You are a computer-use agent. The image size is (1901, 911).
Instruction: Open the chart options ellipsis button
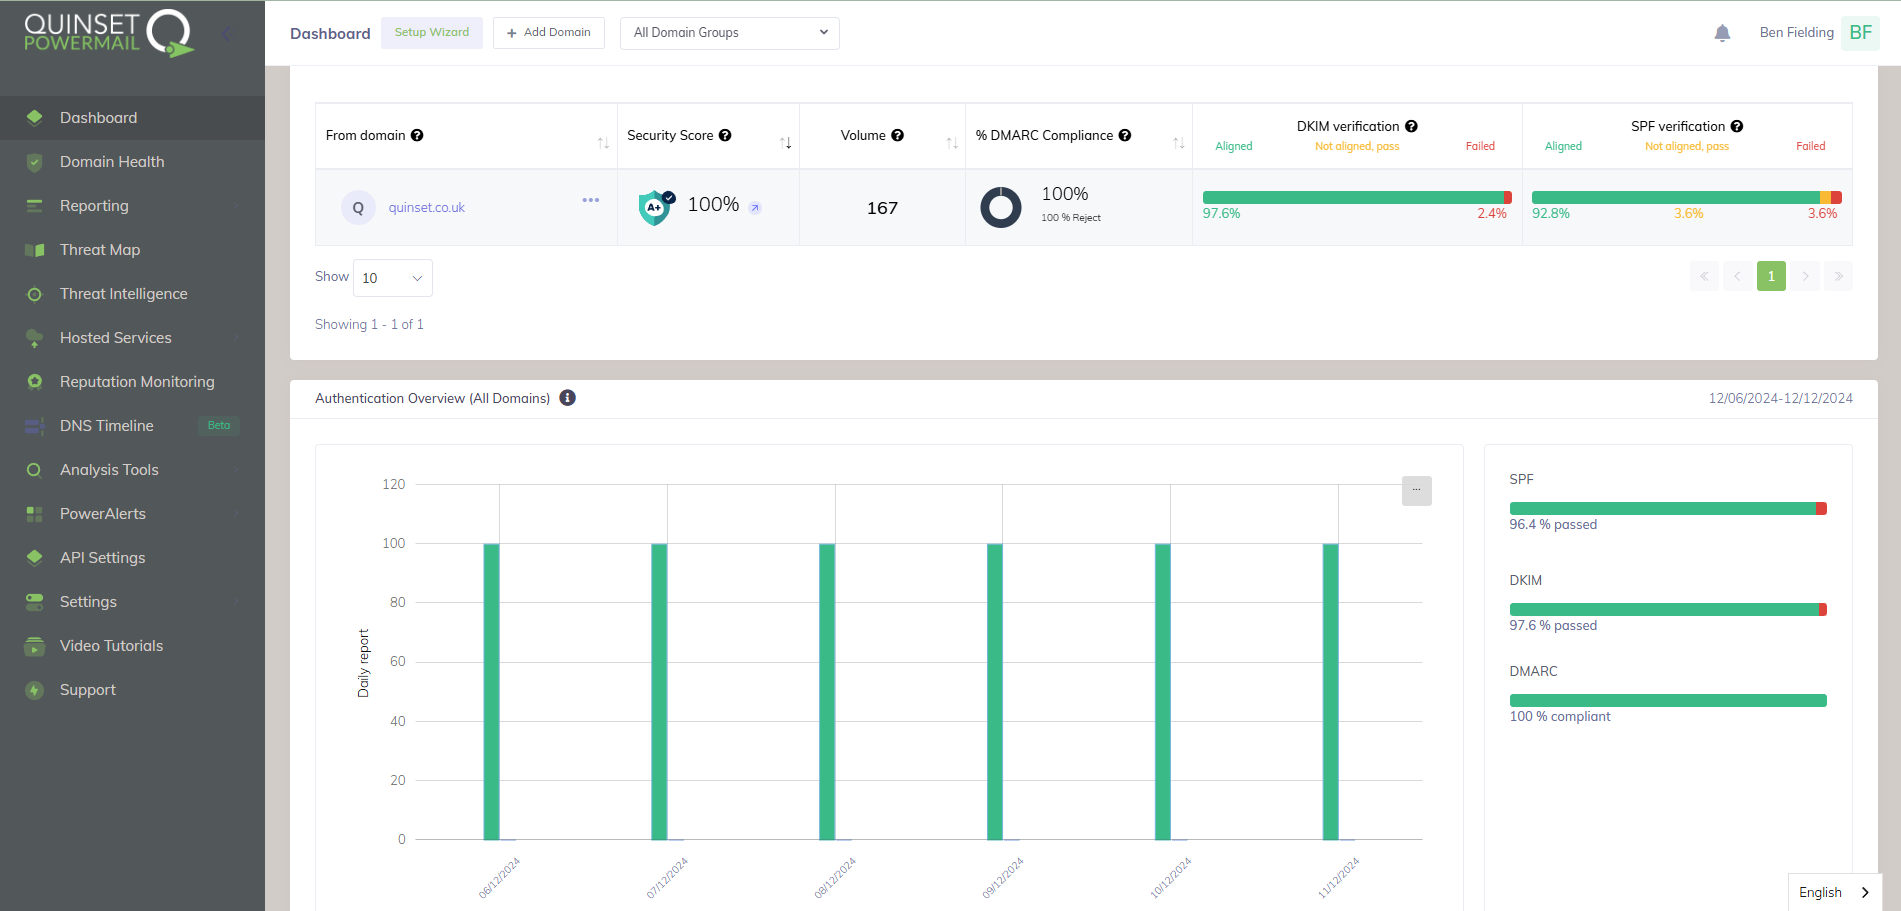tap(1416, 490)
